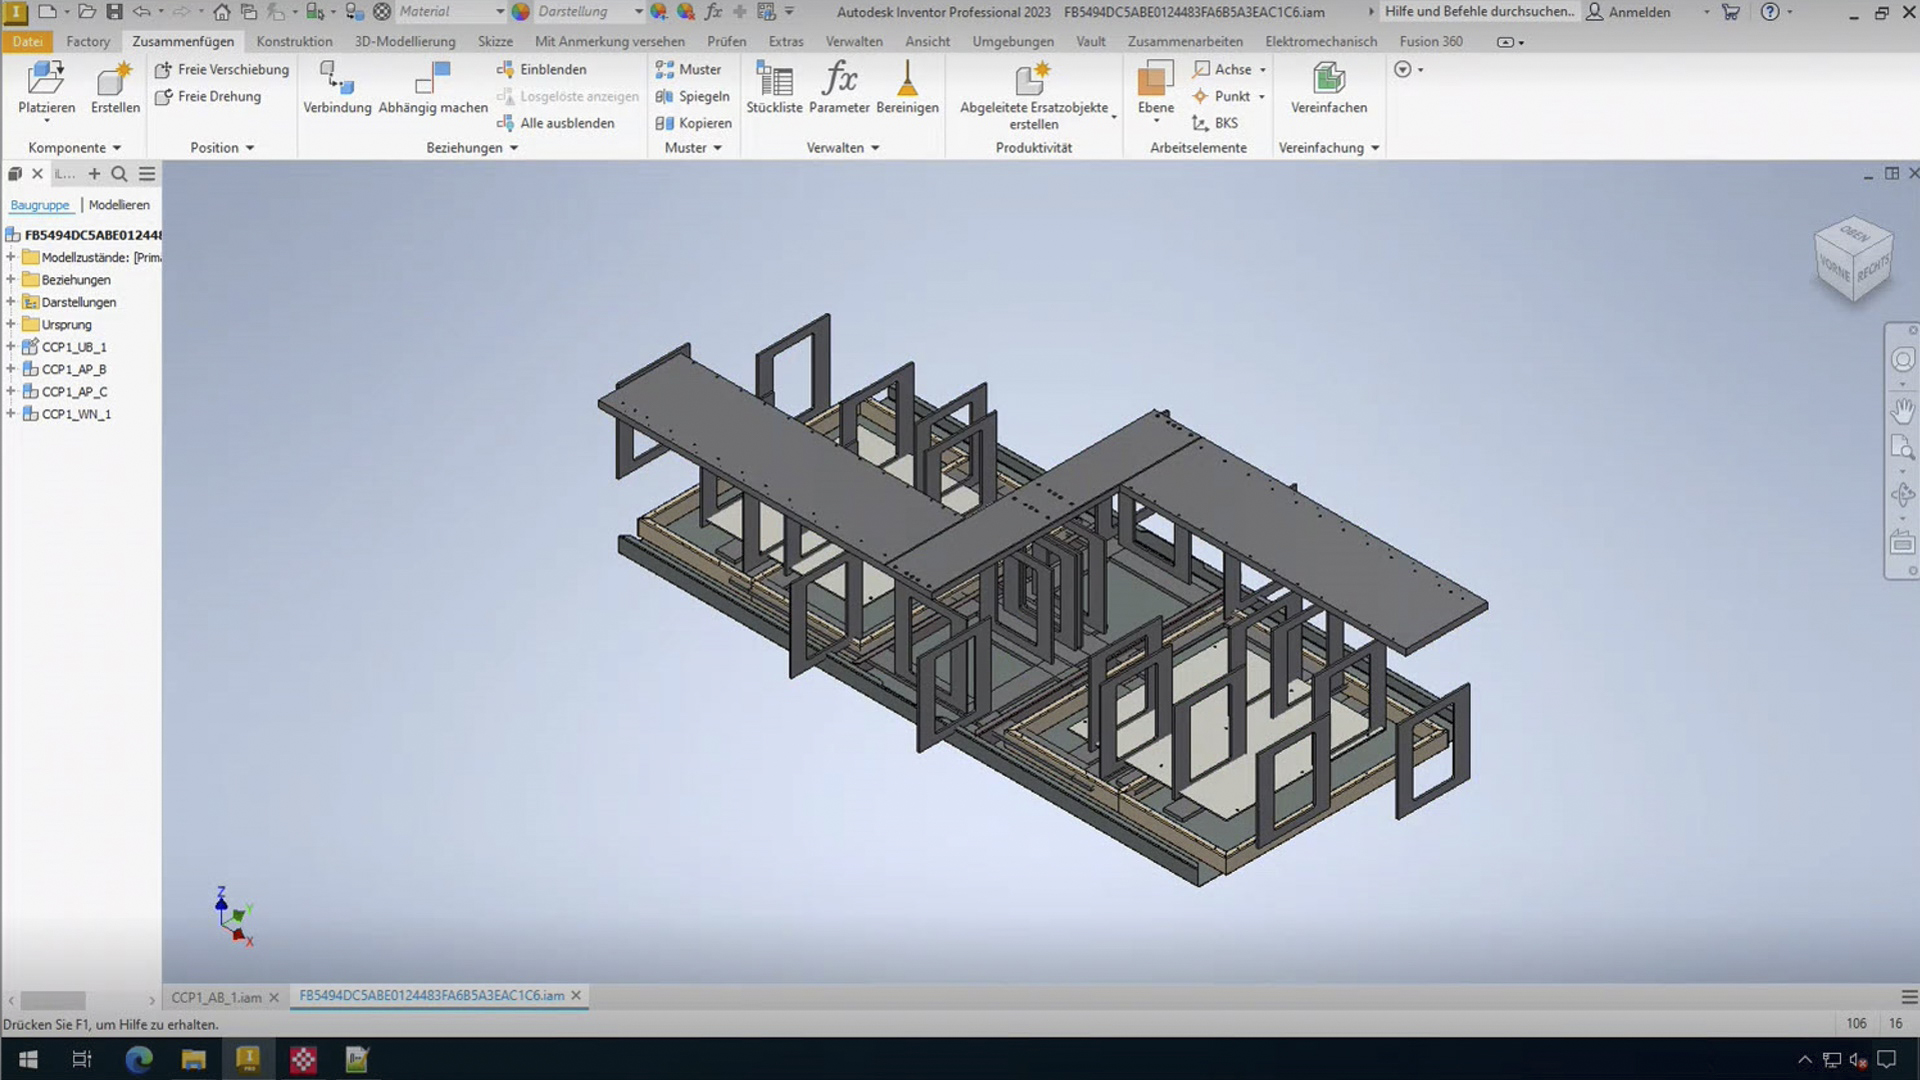Viewport: 1920px width, 1080px height.
Task: Click the Verbindung button
Action: [x=336, y=88]
